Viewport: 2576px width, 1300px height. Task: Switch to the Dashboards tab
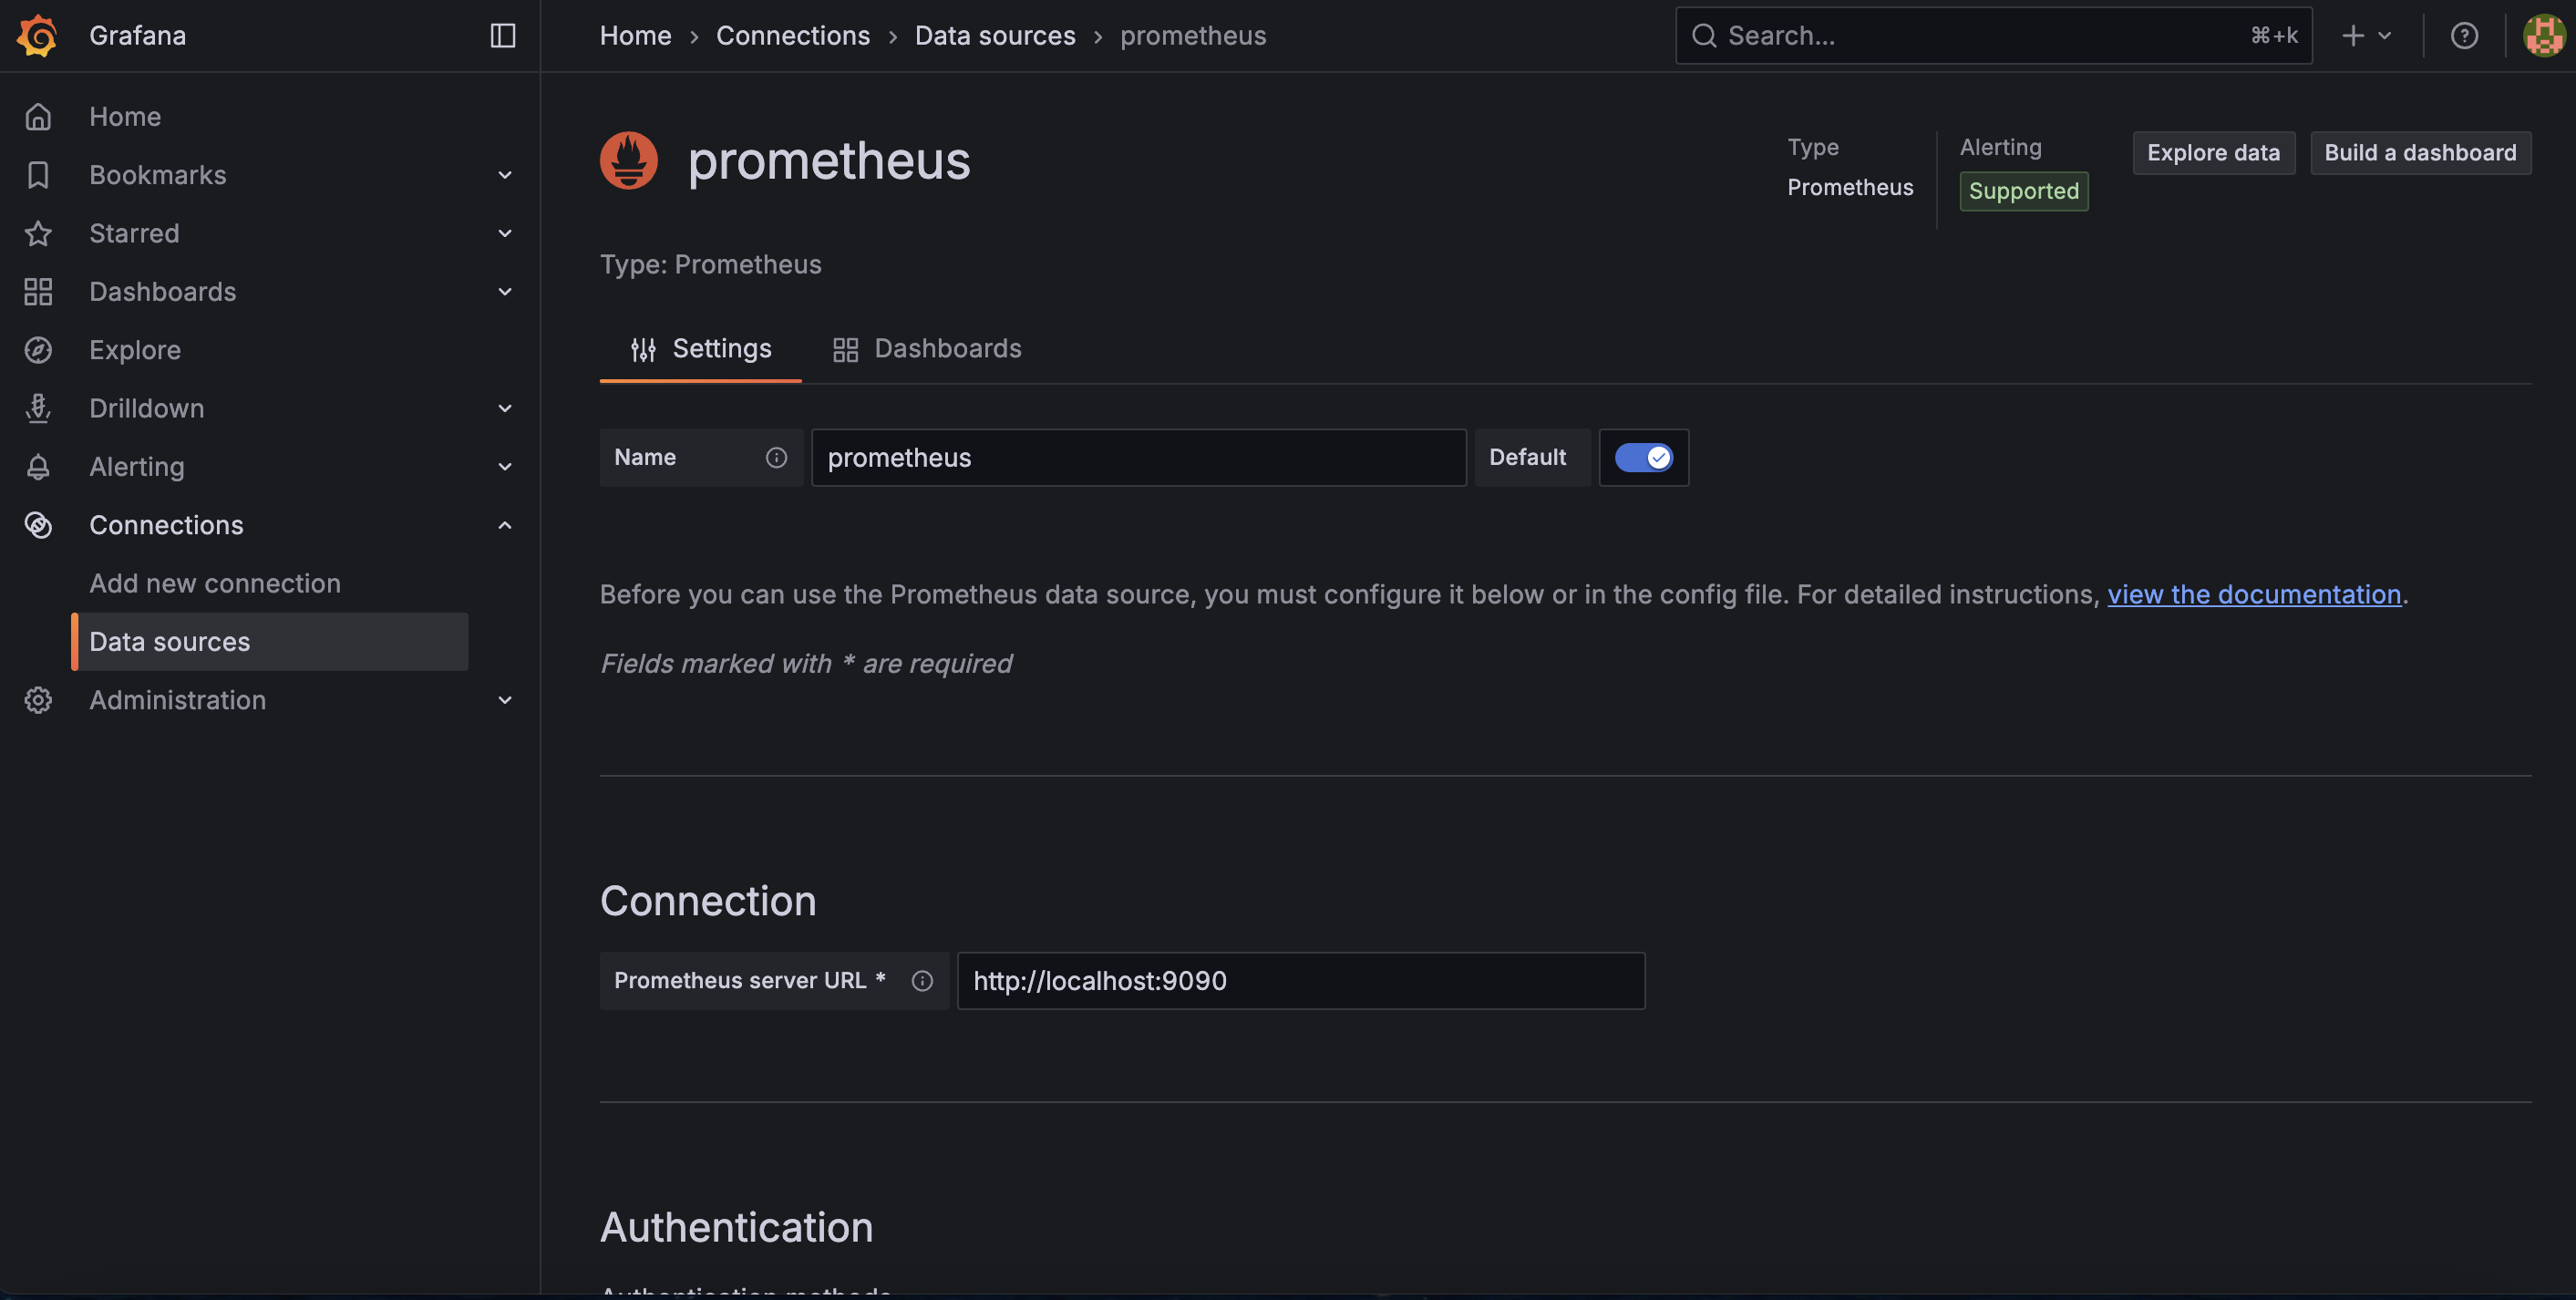point(927,349)
